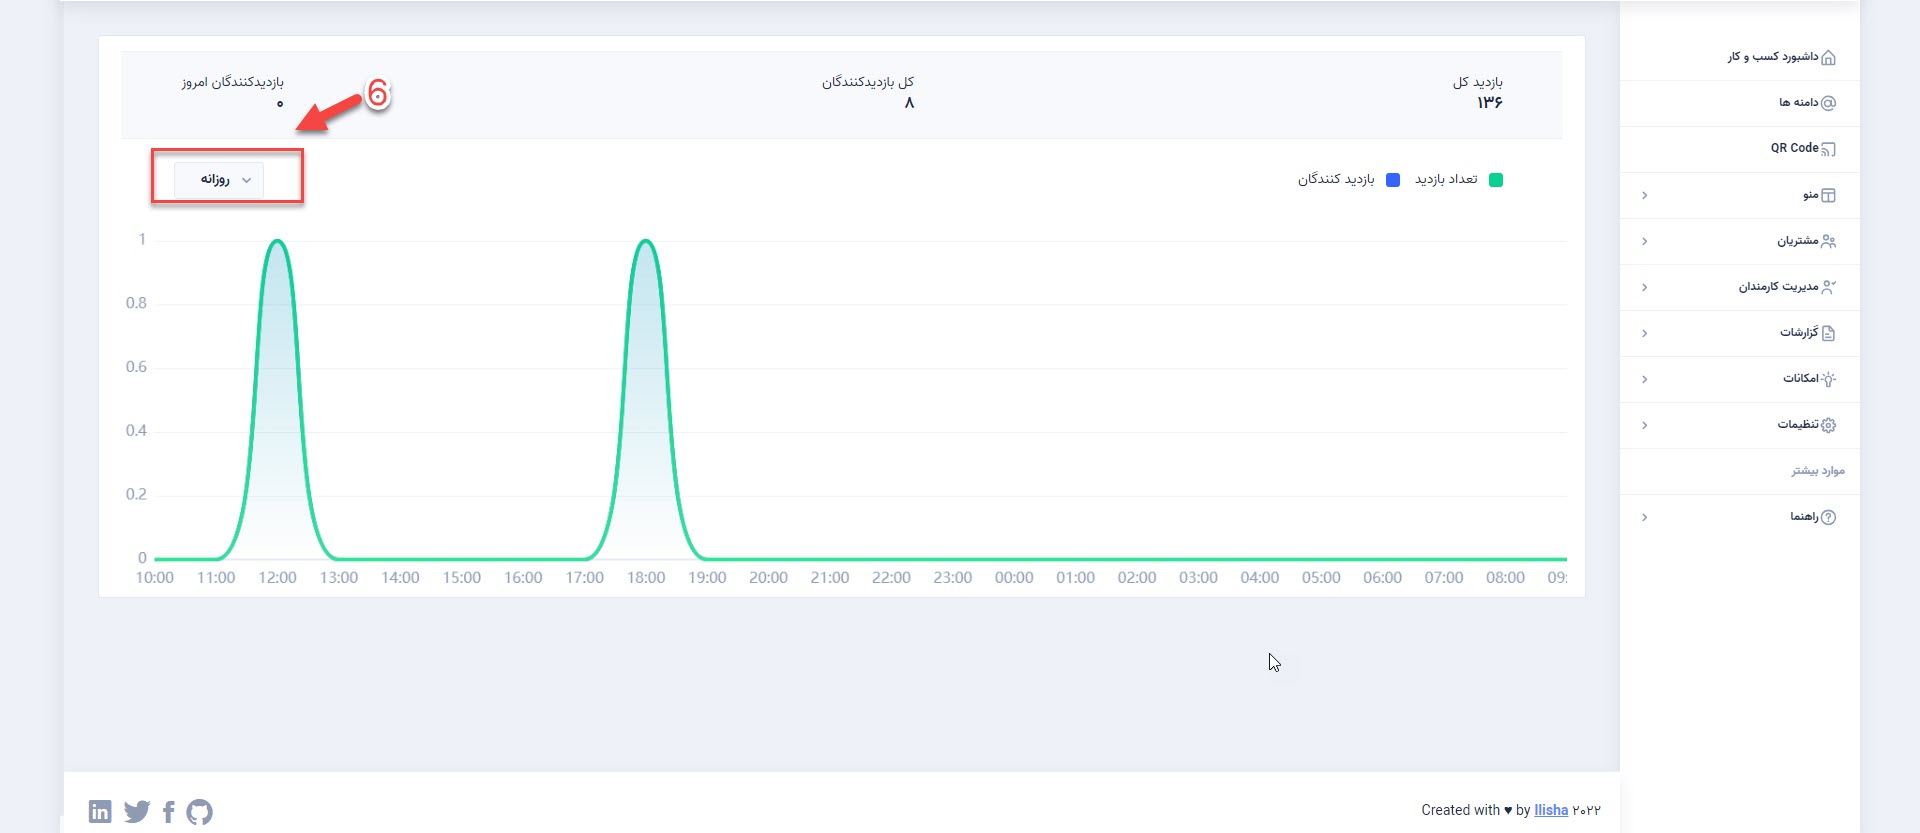The image size is (1920, 833).
Task: Click the customers (مشتریان) sidebar label
Action: 1797,241
